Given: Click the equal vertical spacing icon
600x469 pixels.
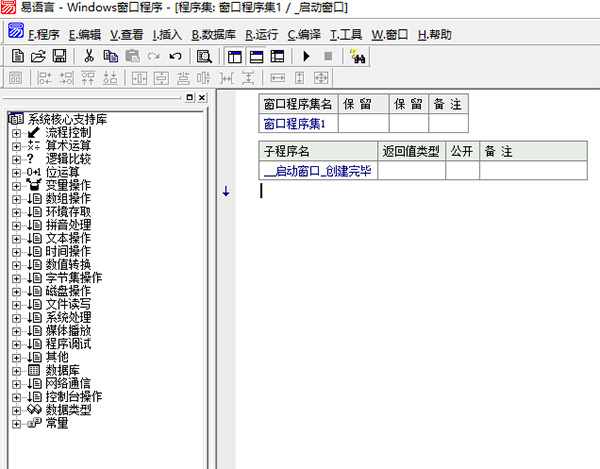Looking at the screenshot, I should tap(248, 78).
